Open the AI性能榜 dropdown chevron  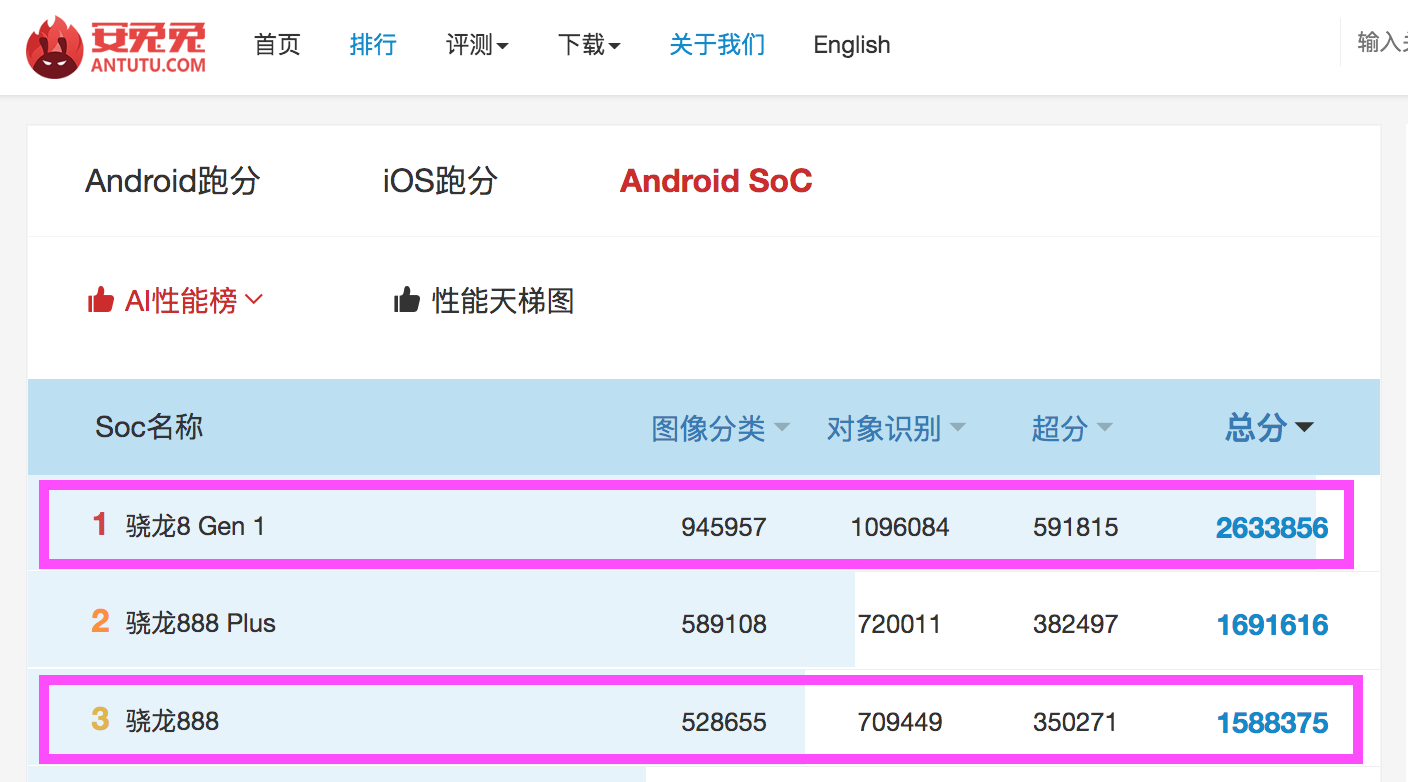253,299
